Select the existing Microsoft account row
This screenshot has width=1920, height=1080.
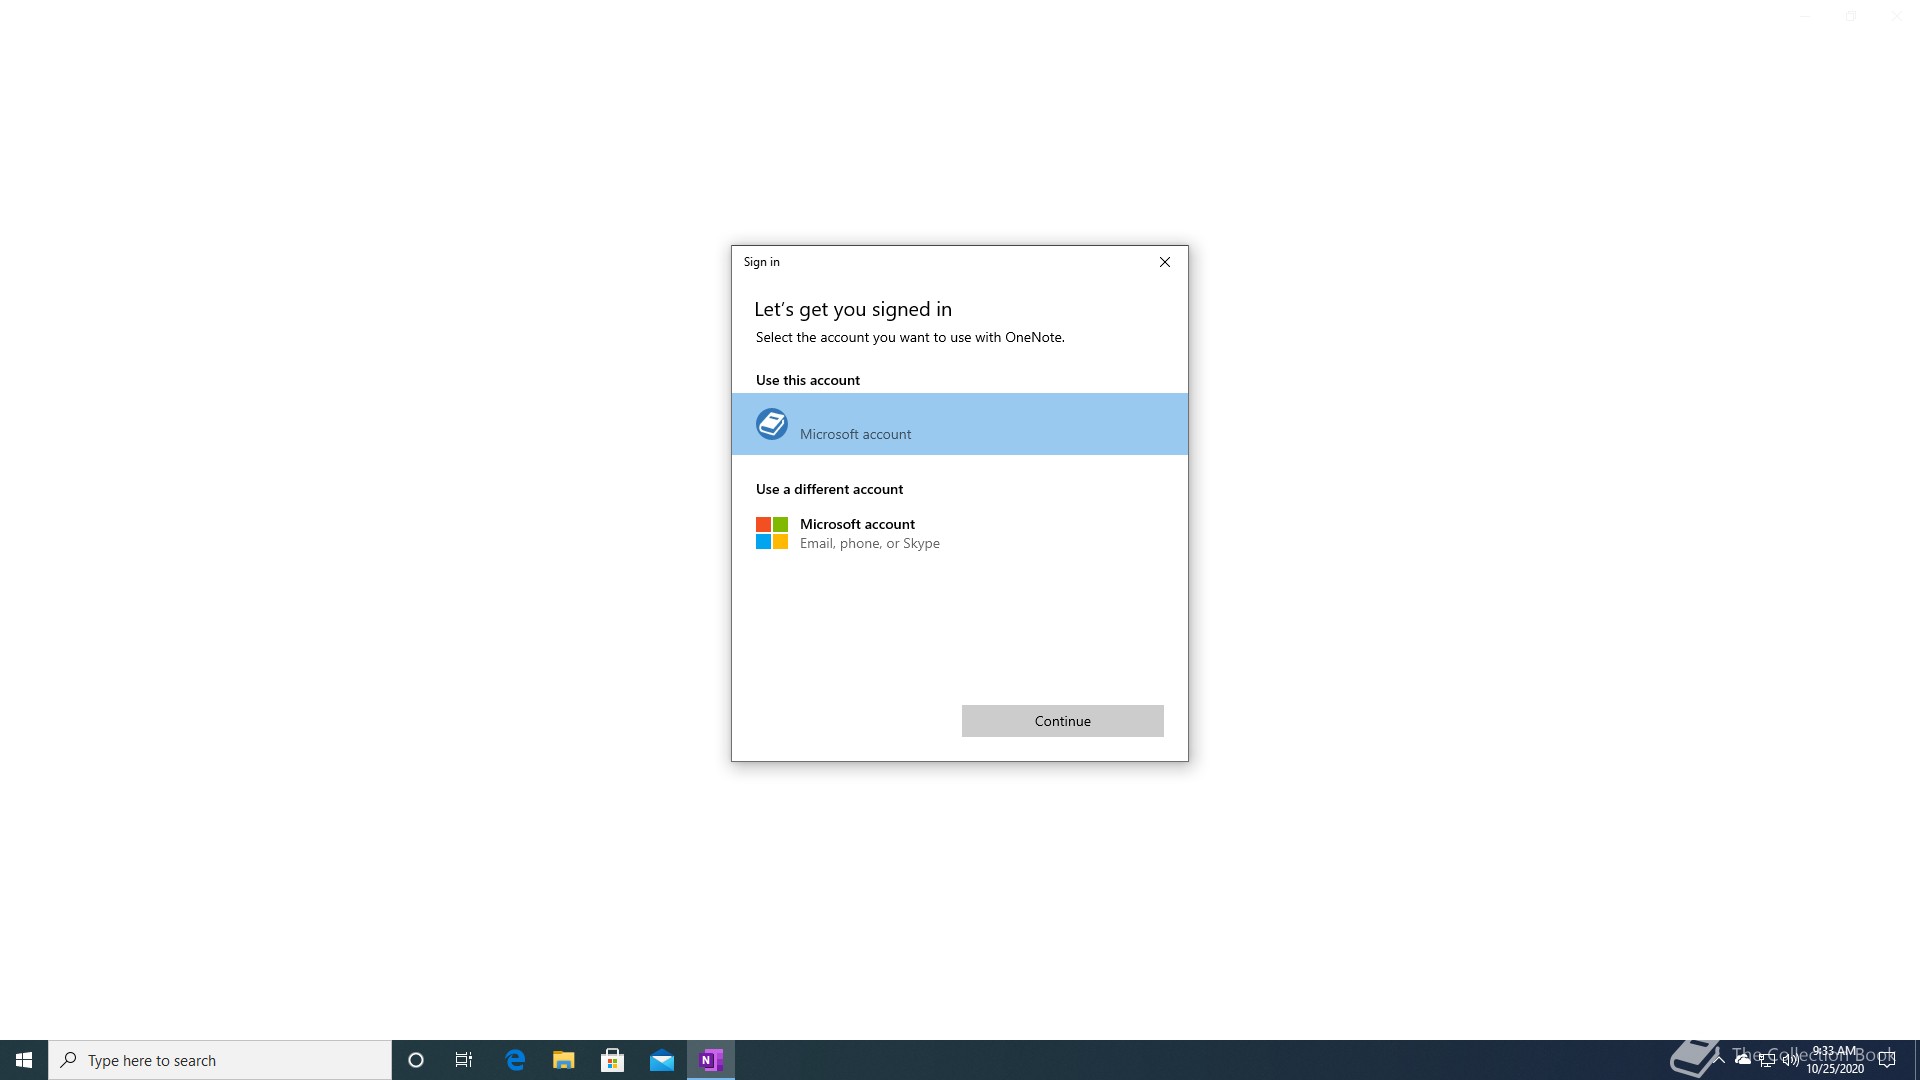pyautogui.click(x=959, y=424)
